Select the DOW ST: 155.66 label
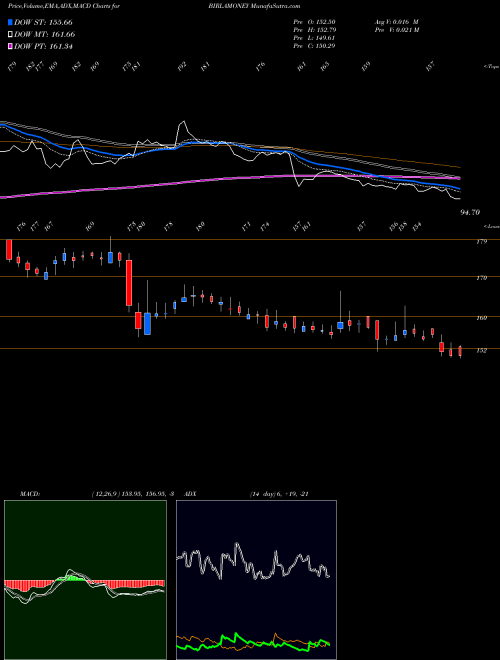This screenshot has width=500, height=660. pos(43,22)
